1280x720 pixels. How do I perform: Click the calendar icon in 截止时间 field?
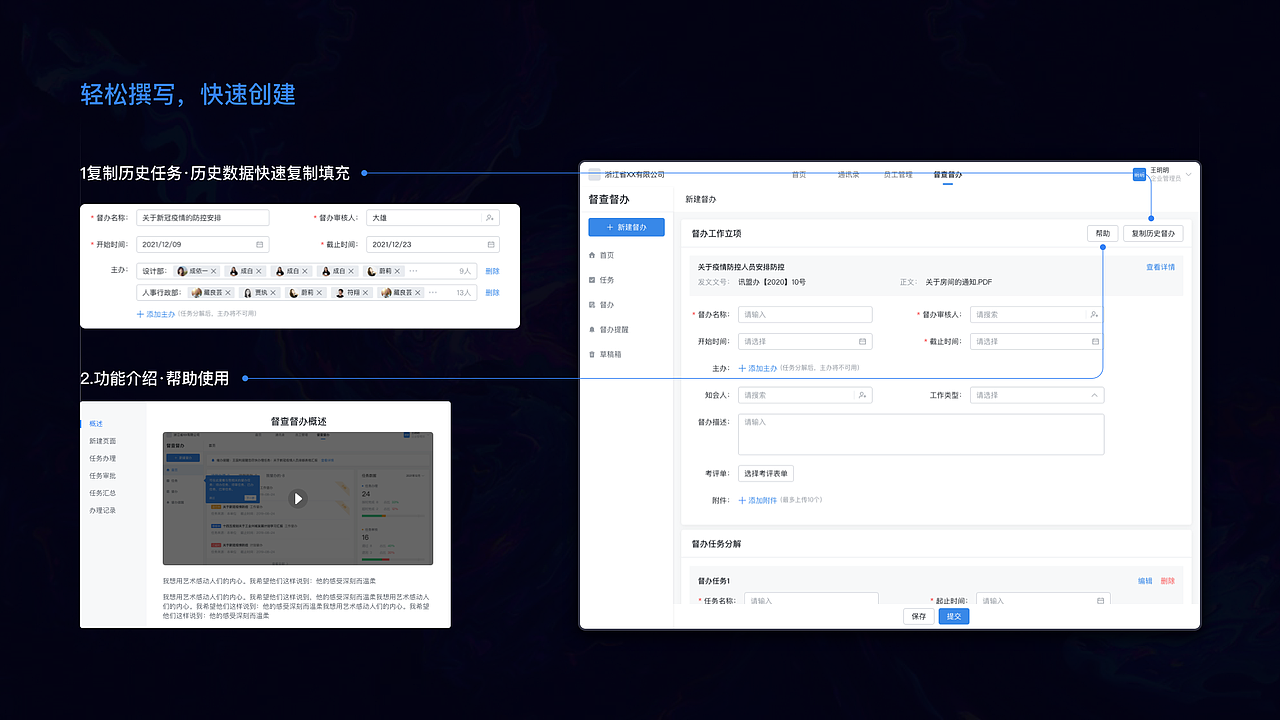point(1096,341)
